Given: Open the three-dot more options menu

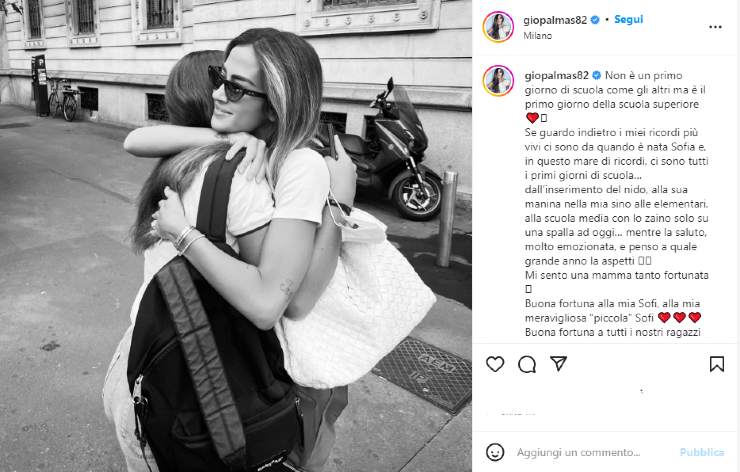Looking at the screenshot, I should [x=715, y=27].
